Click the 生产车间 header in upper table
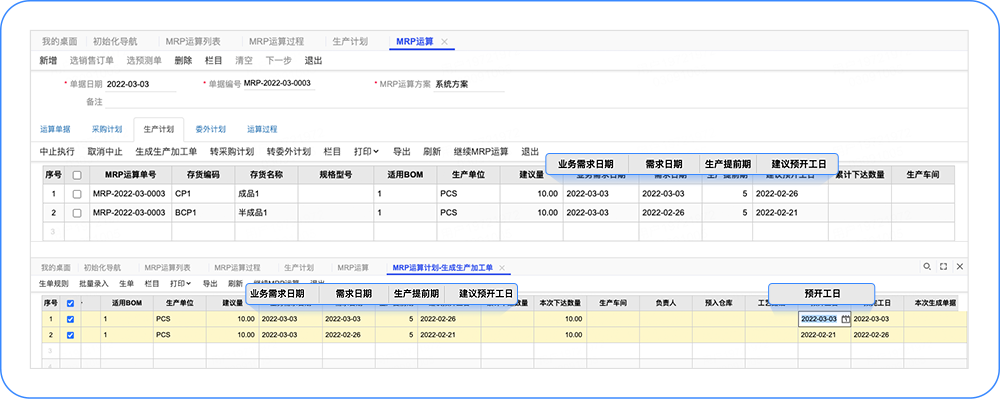Screen dimensions: 1000x399 (x=923, y=175)
